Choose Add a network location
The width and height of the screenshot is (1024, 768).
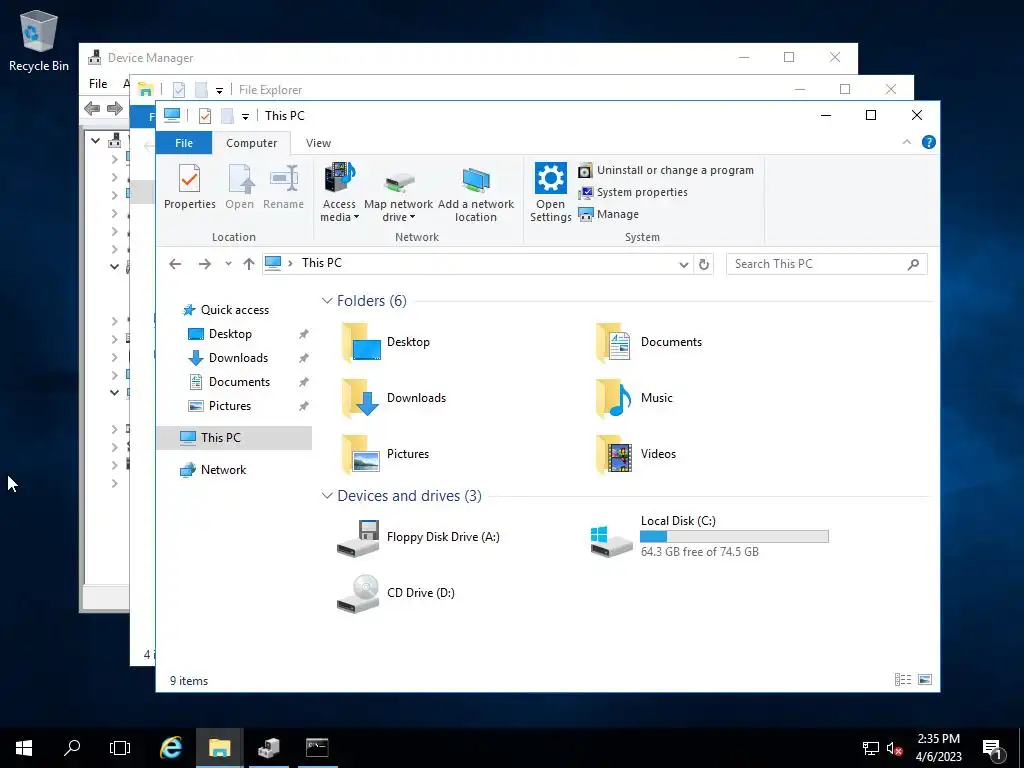(475, 193)
